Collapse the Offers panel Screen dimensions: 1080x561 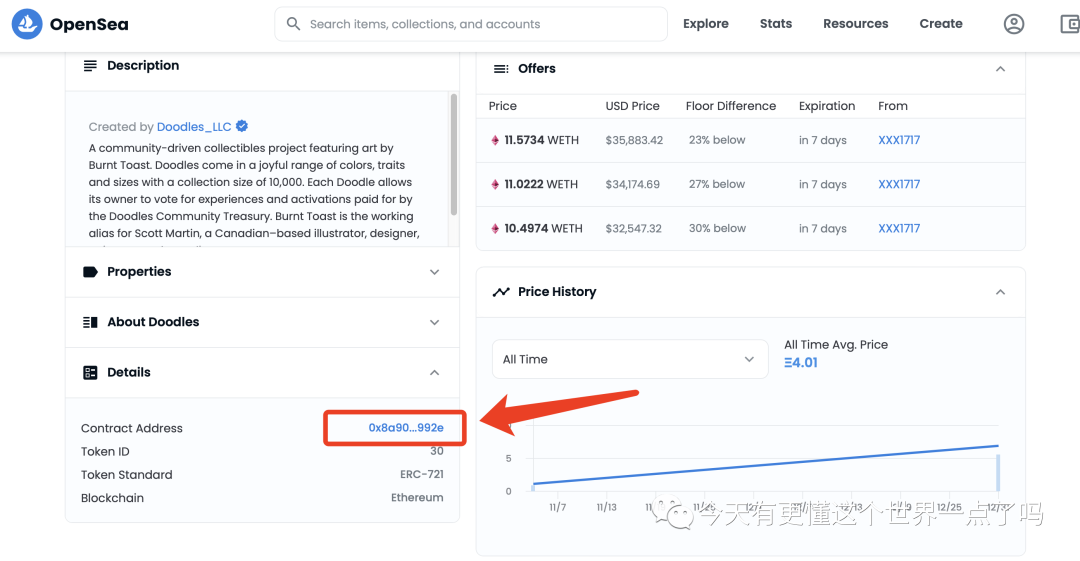(1000, 69)
